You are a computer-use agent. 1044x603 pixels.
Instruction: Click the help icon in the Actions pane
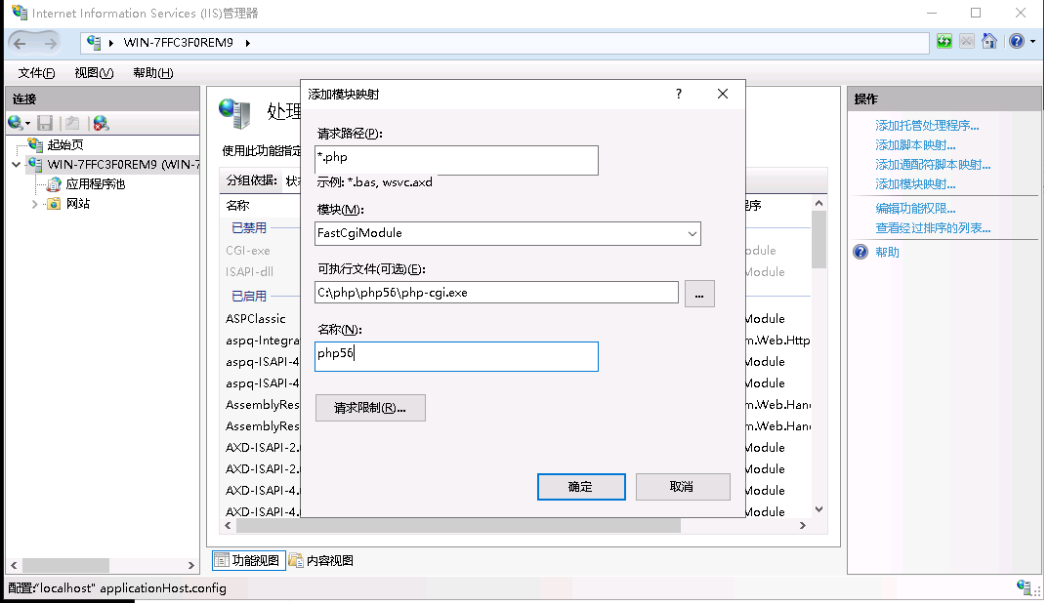860,252
